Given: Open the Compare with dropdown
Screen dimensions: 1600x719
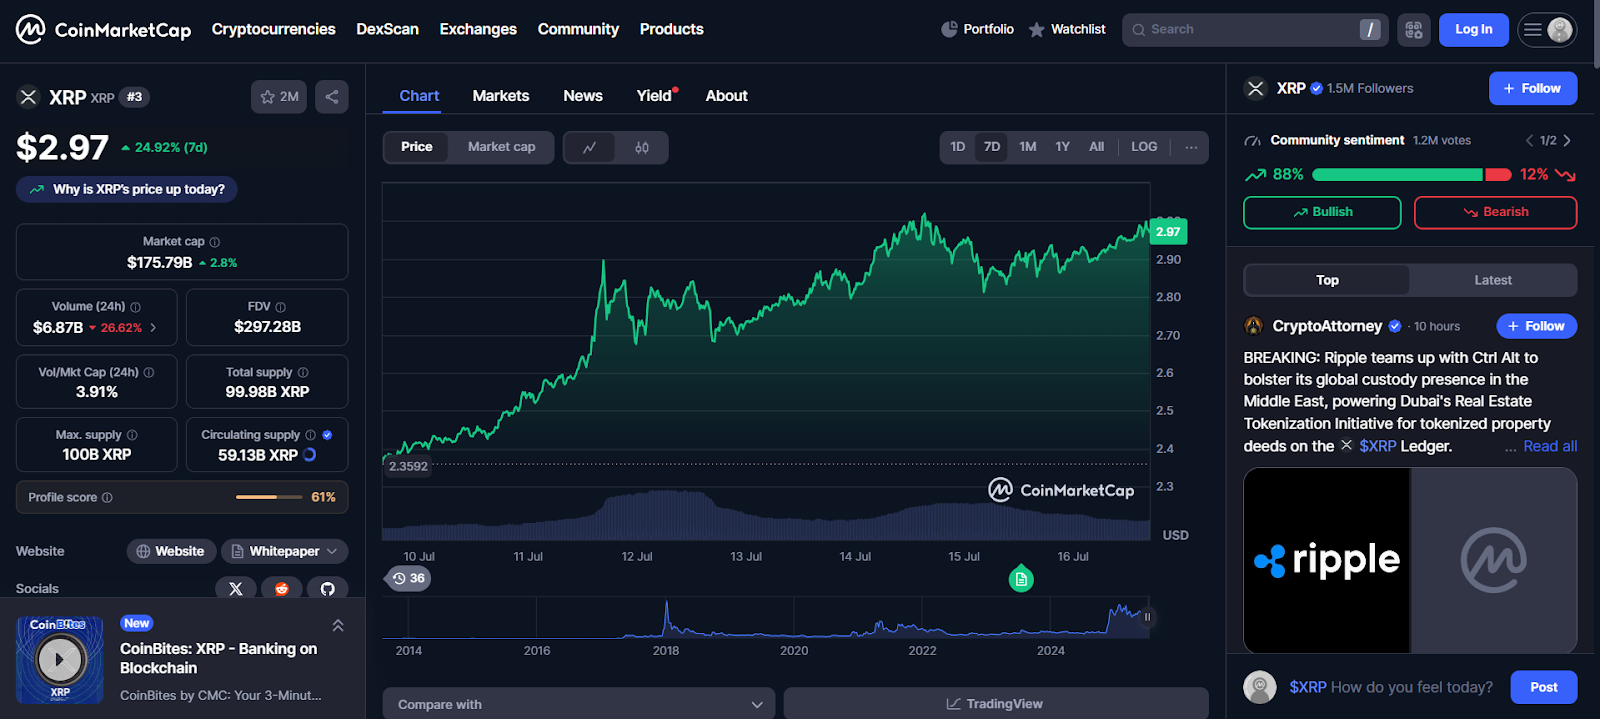Looking at the screenshot, I should [579, 704].
